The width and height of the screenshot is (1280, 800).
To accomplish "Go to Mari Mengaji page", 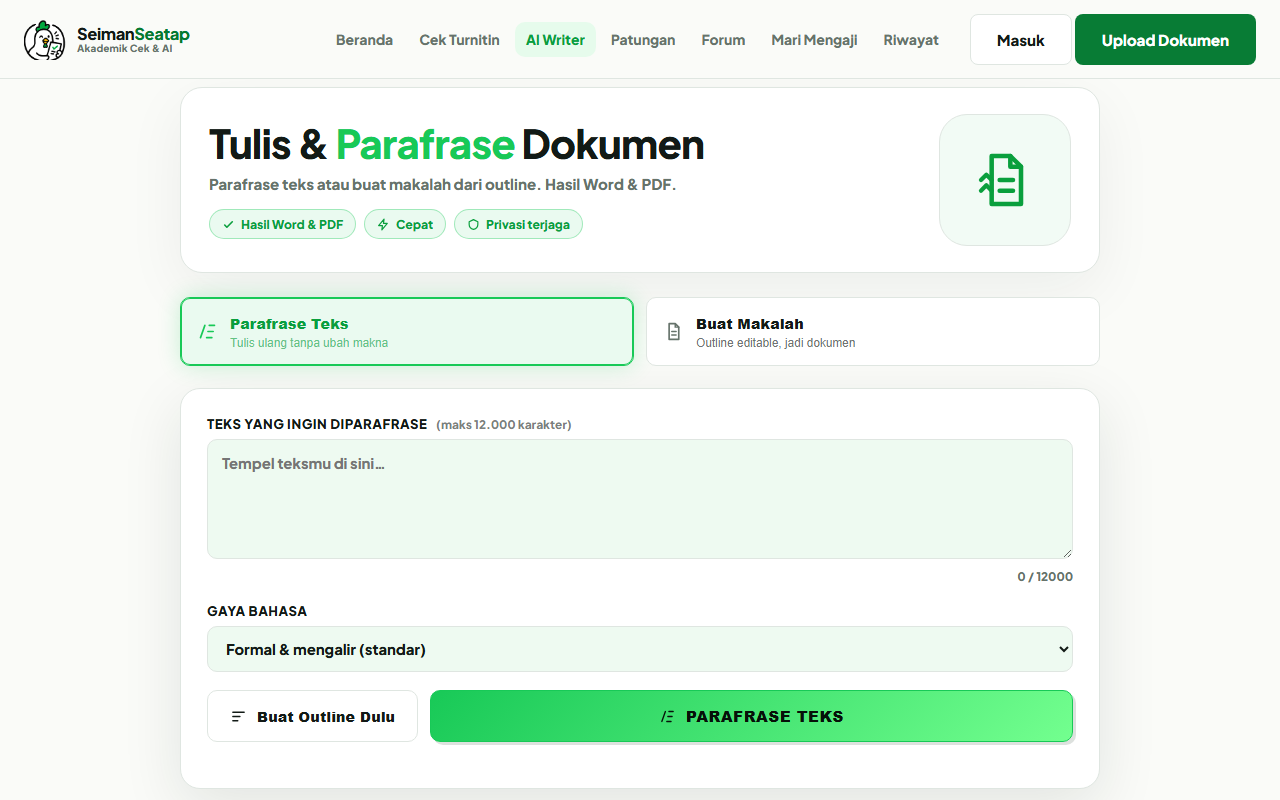I will pos(814,40).
